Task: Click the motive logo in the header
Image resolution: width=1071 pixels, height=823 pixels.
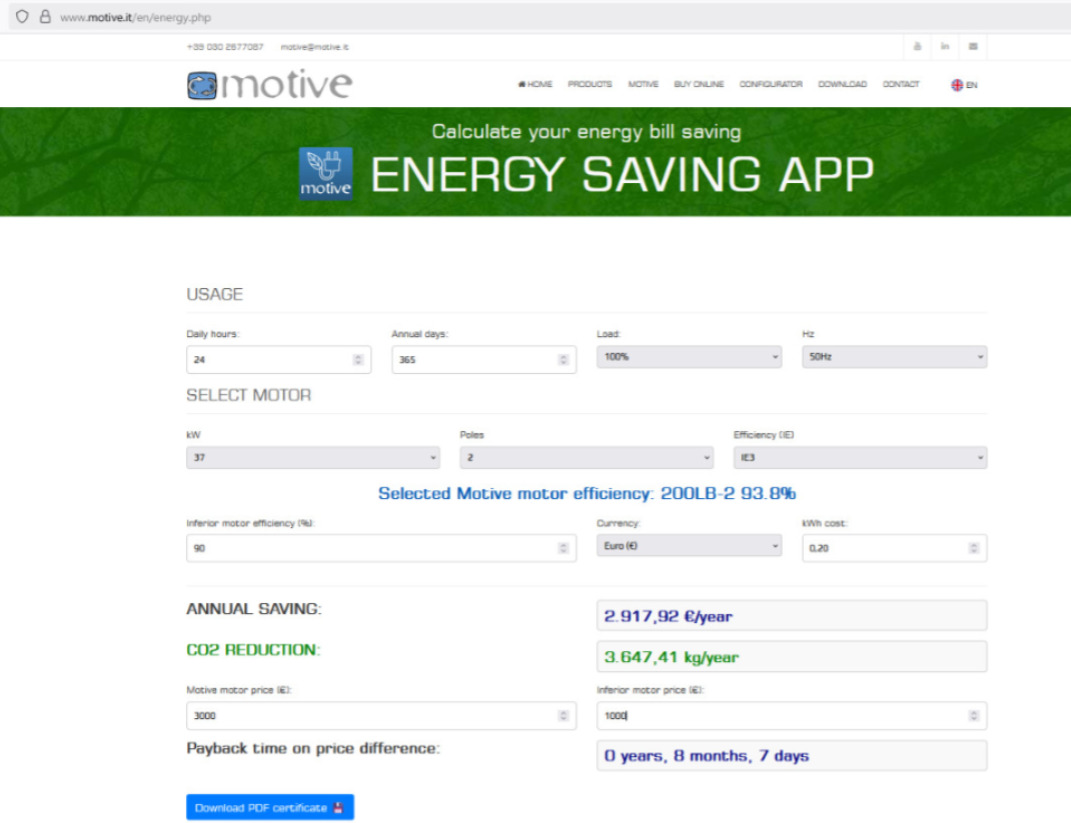Action: [x=270, y=85]
